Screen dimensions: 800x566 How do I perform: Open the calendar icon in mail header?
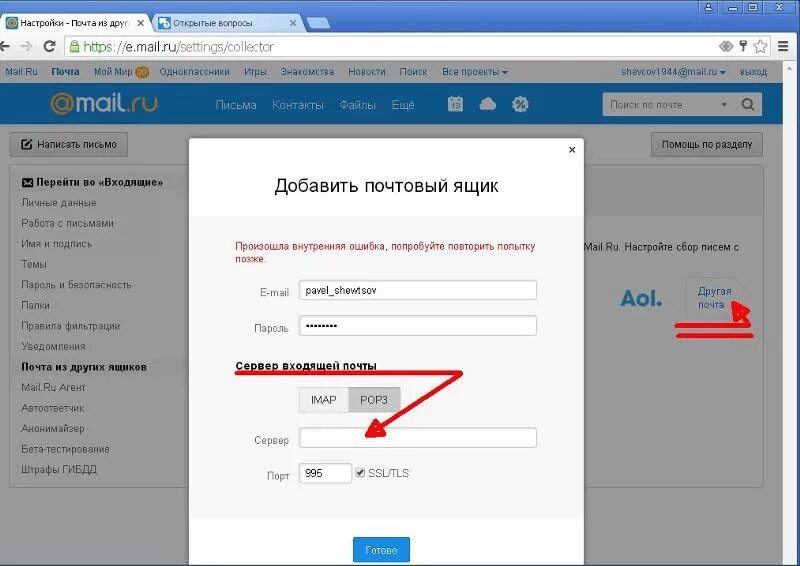(455, 104)
